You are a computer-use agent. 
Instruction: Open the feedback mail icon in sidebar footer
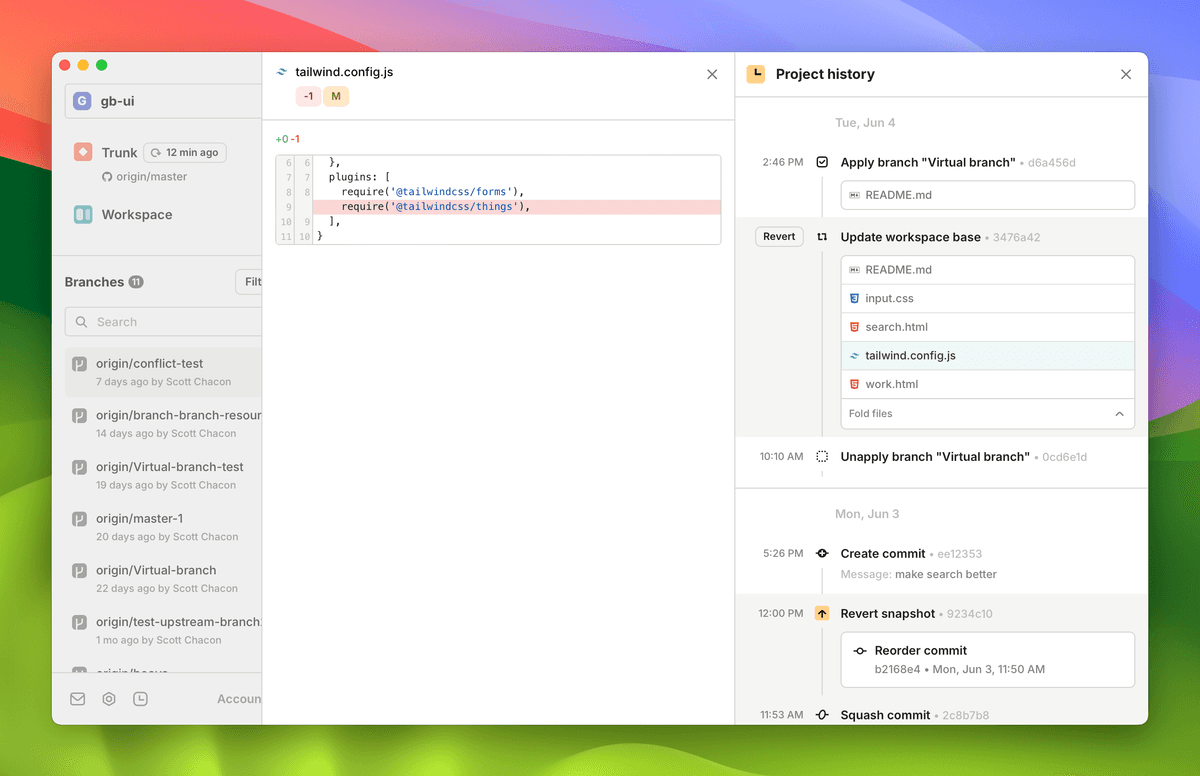coord(78,699)
